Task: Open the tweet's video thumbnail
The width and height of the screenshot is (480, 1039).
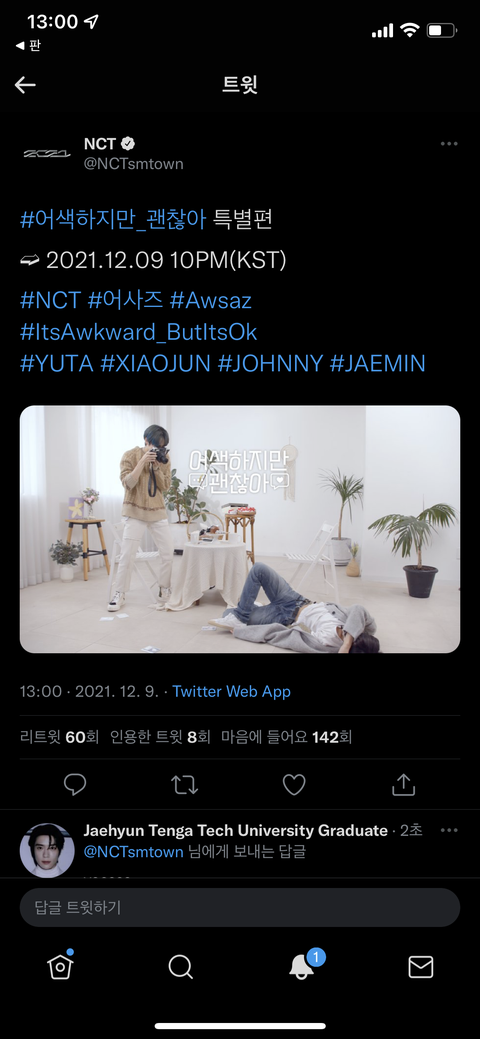Action: click(240, 529)
